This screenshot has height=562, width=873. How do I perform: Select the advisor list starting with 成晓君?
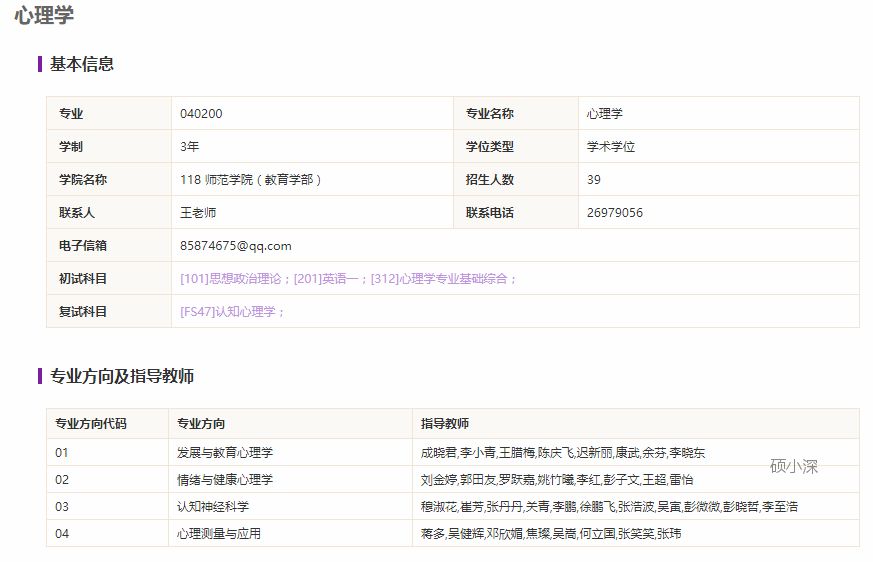point(562,453)
